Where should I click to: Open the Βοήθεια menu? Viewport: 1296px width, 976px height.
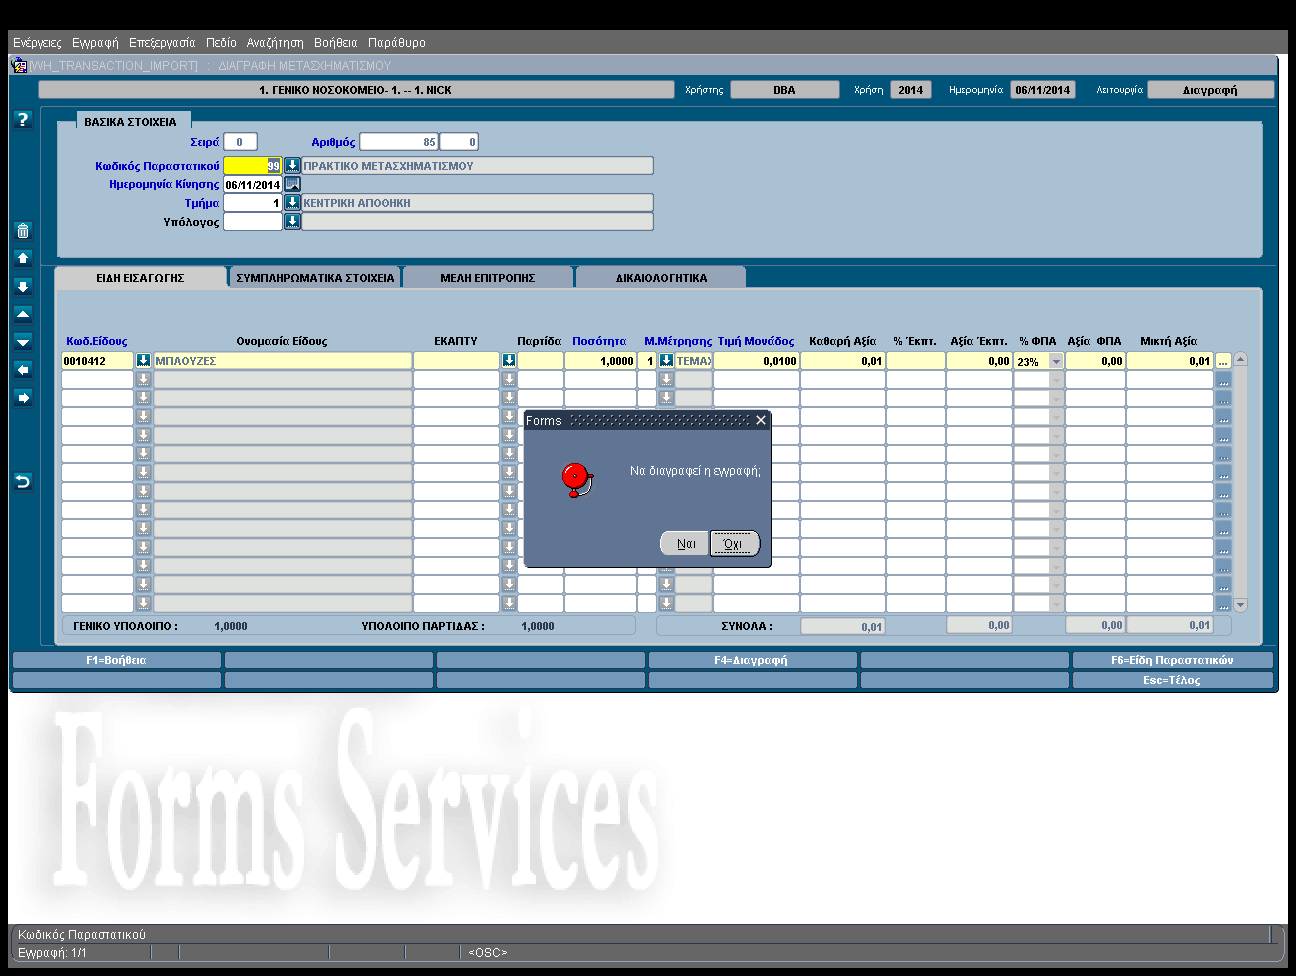click(x=336, y=43)
